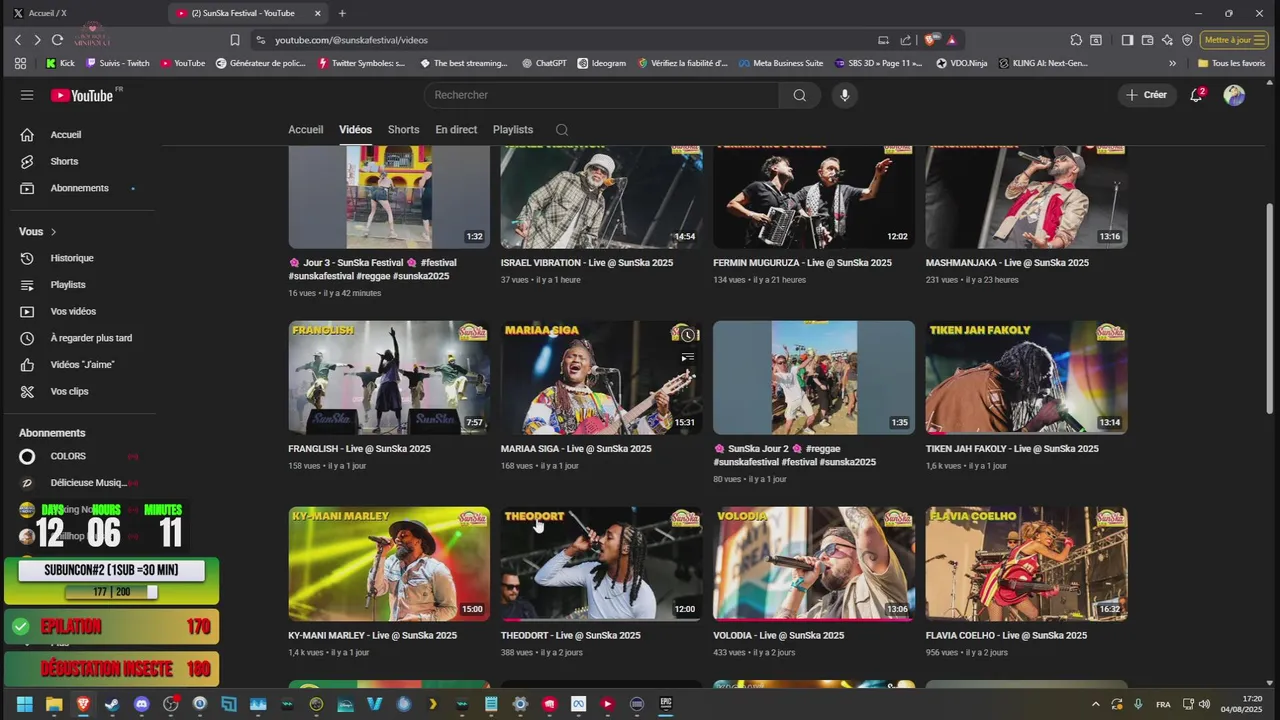The width and height of the screenshot is (1280, 720).
Task: Open the Ideogram bookmark
Action: [x=601, y=63]
